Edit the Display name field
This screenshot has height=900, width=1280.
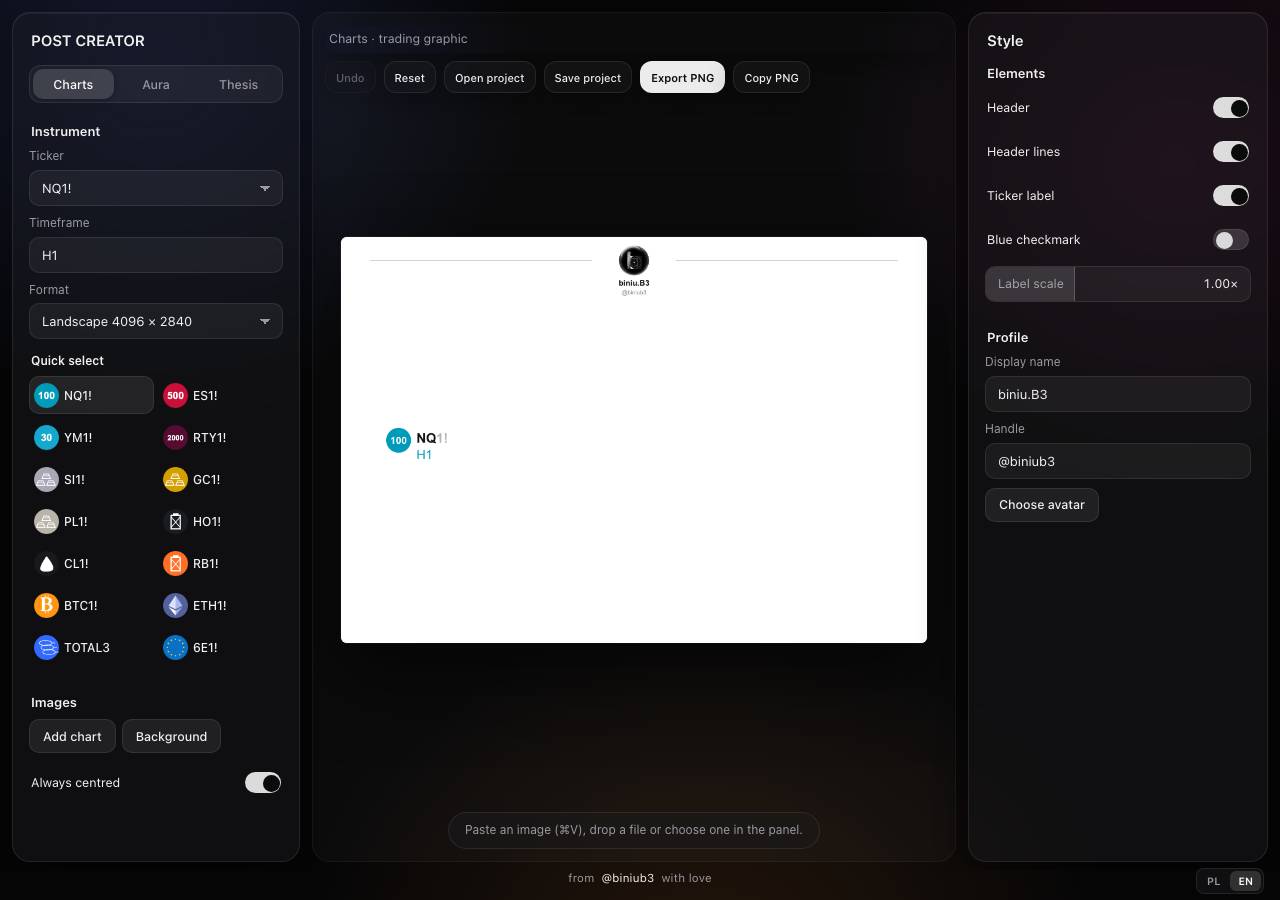tap(1118, 394)
